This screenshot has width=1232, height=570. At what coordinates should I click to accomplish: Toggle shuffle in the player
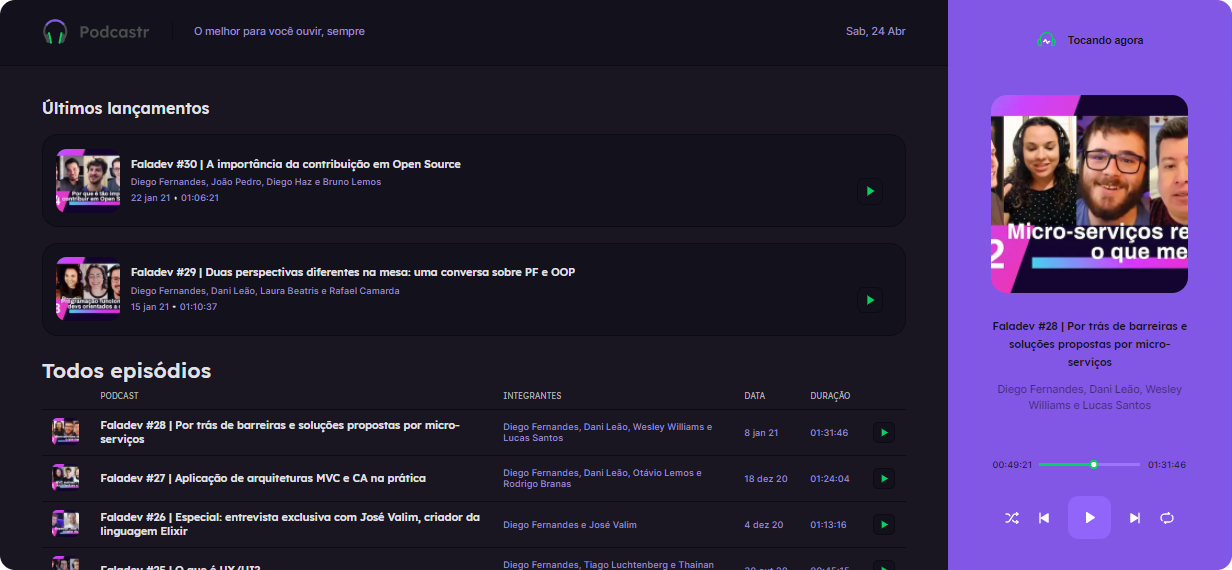pos(1012,518)
